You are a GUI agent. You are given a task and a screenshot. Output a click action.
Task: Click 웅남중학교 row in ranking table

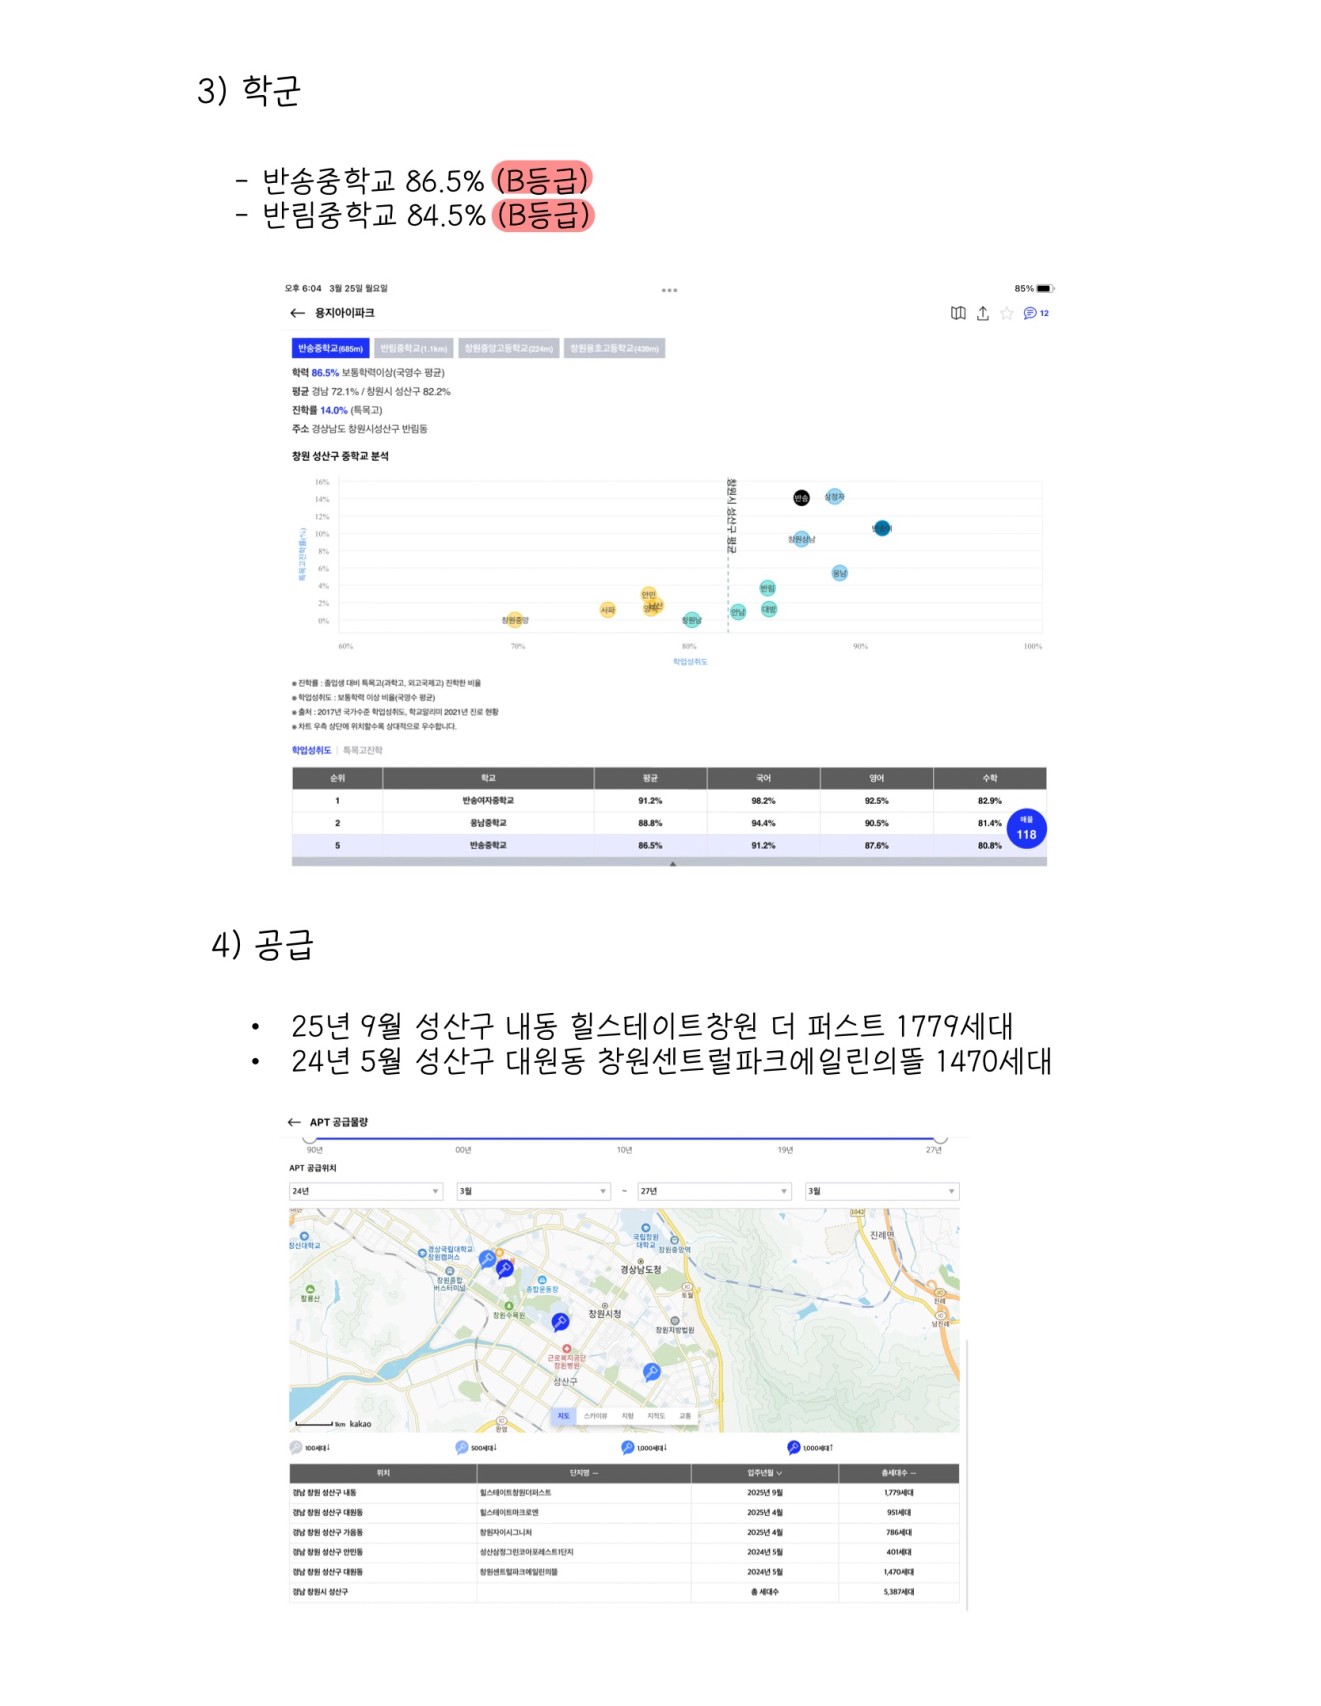click(669, 823)
